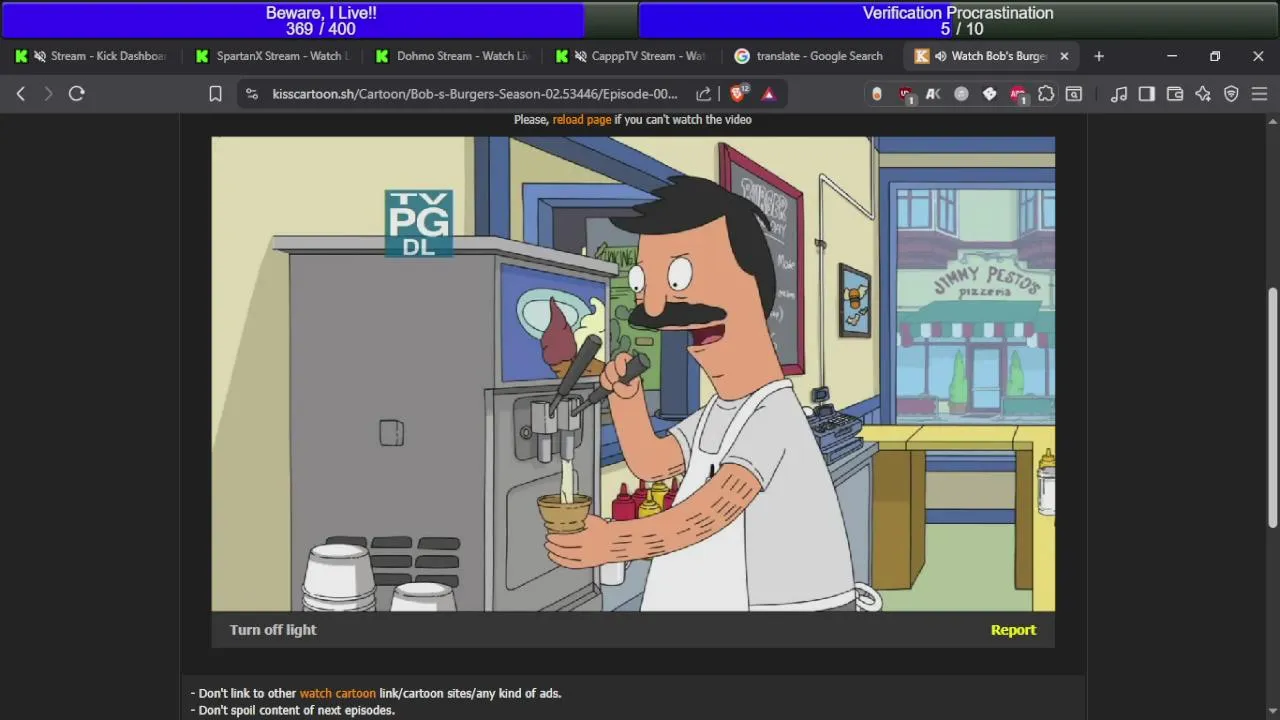1280x720 pixels.
Task: Unmute the CapppTV Stream tab audio icon
Action: pyautogui.click(x=580, y=56)
